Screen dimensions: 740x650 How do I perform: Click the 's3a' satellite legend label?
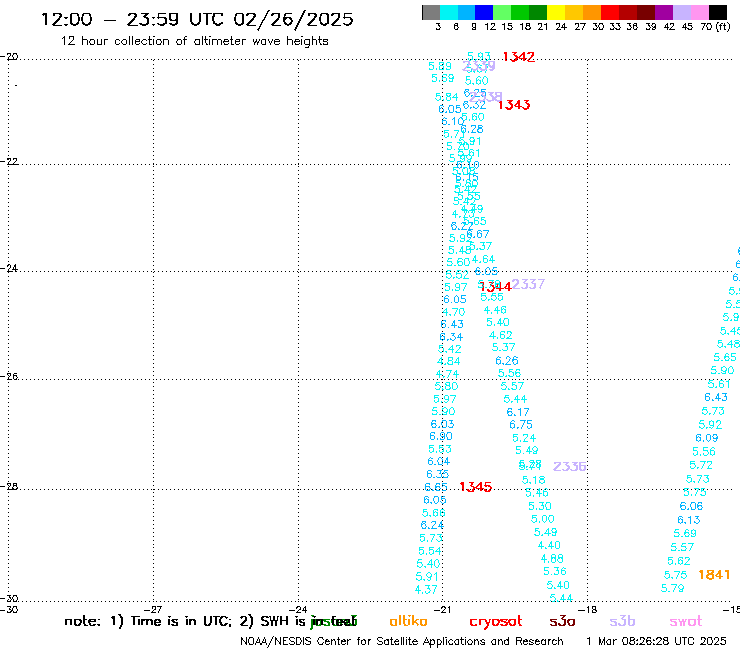562,622
